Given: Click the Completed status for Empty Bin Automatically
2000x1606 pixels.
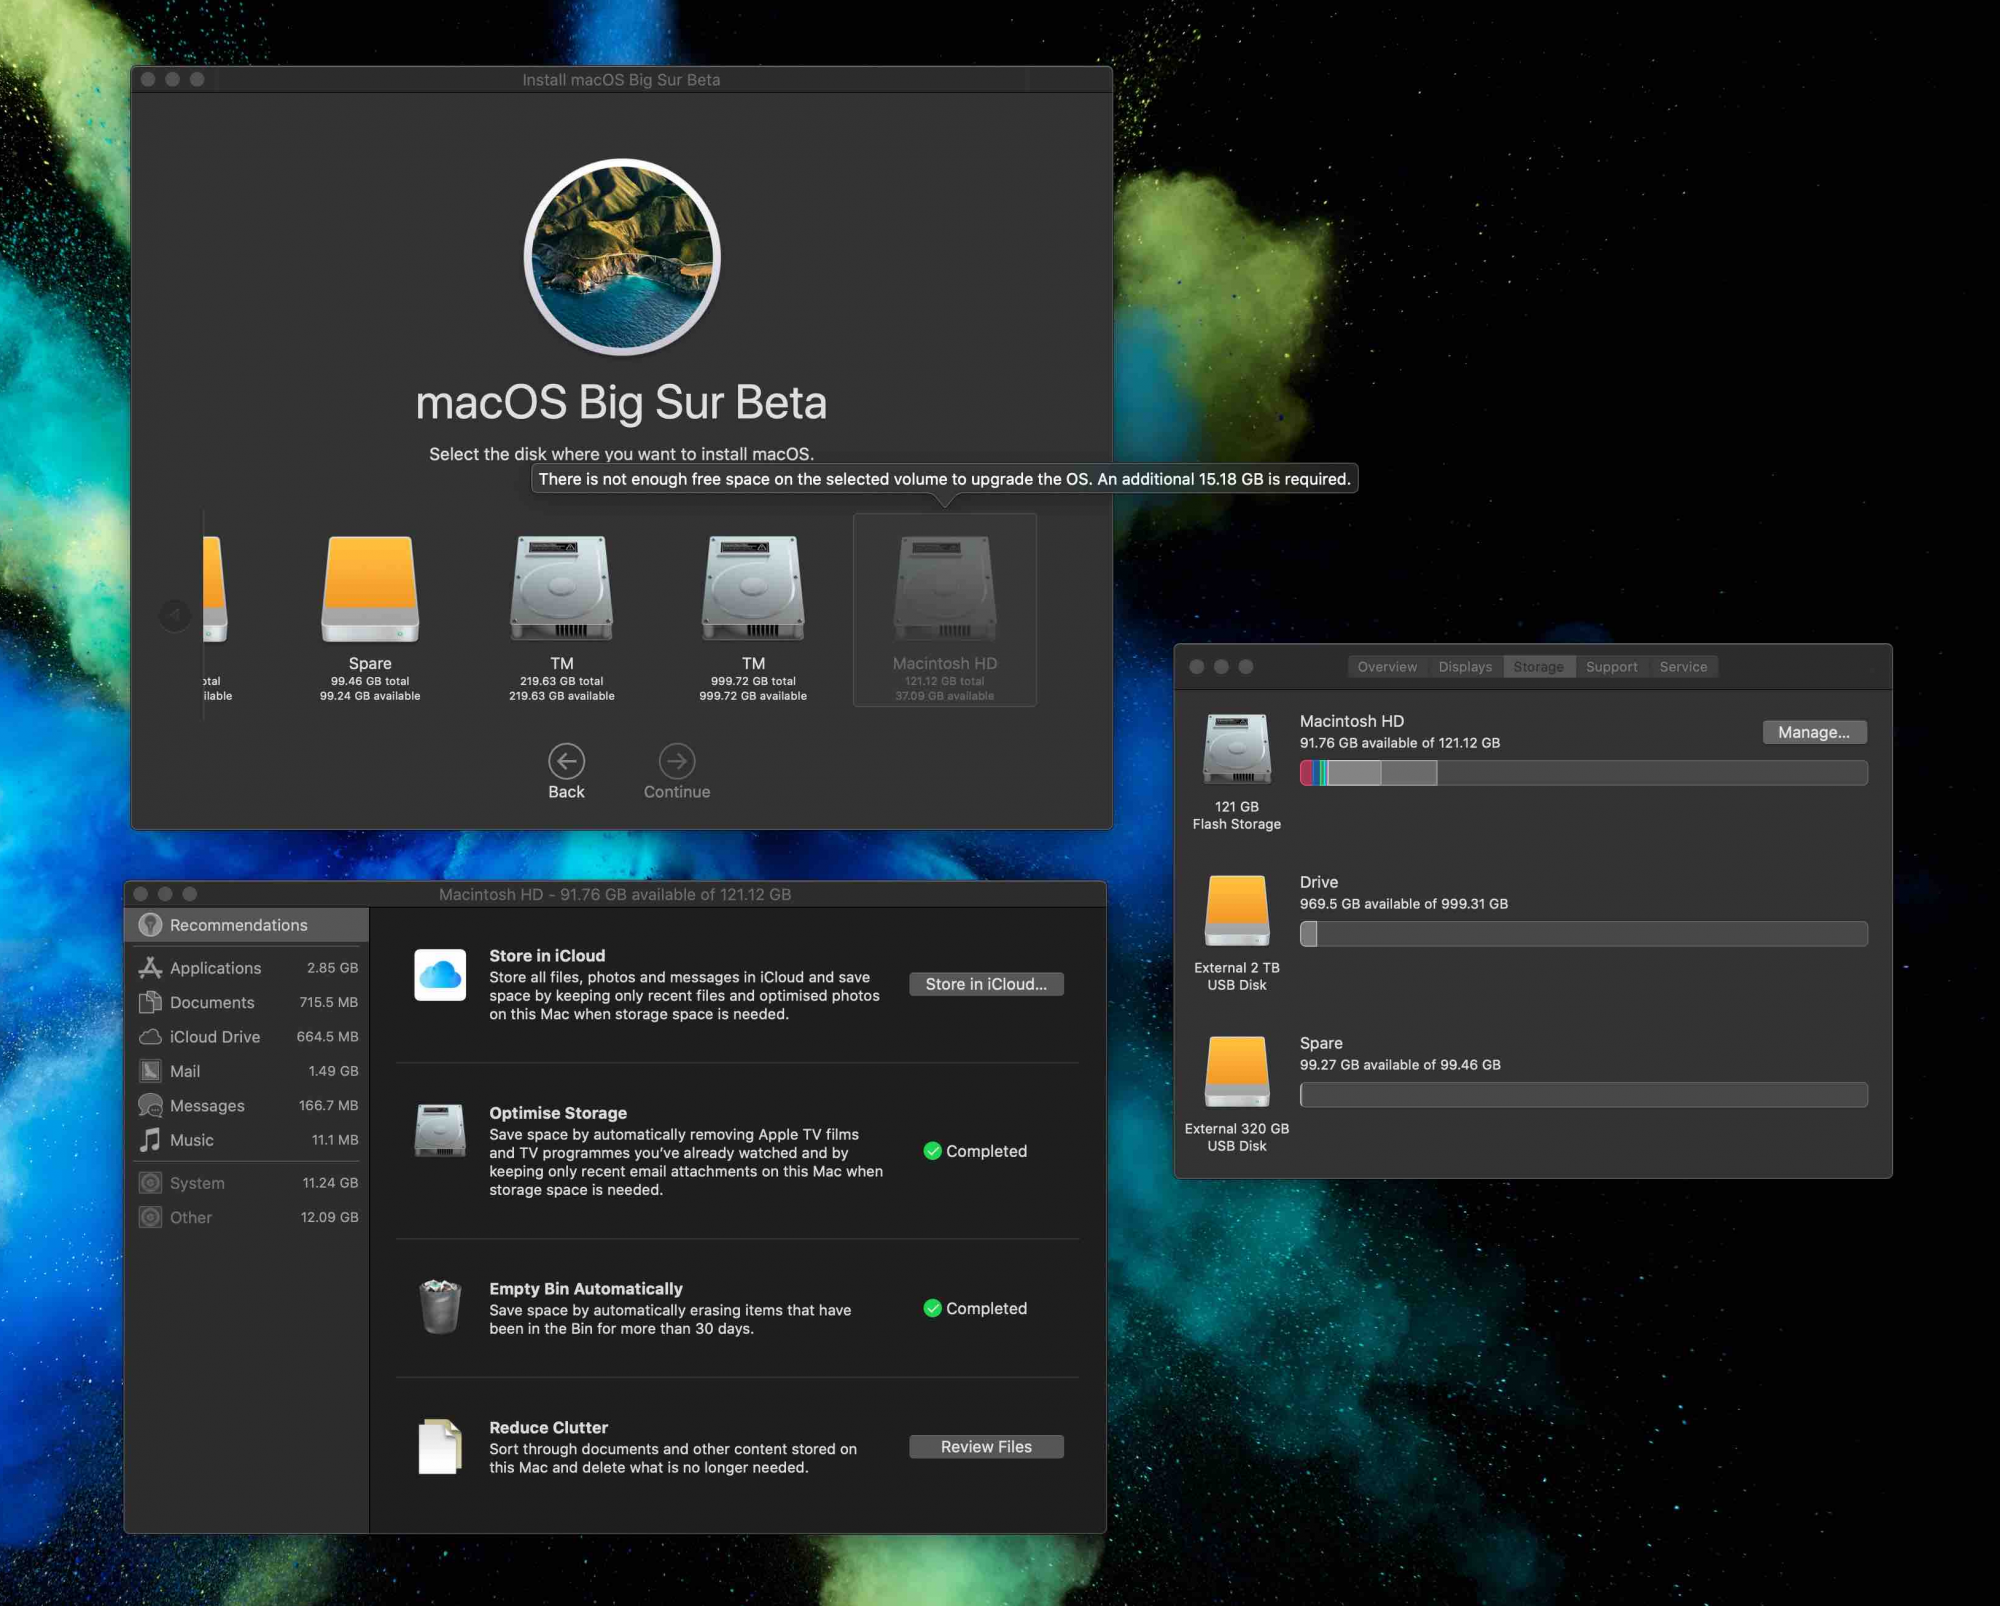Looking at the screenshot, I should (975, 1308).
